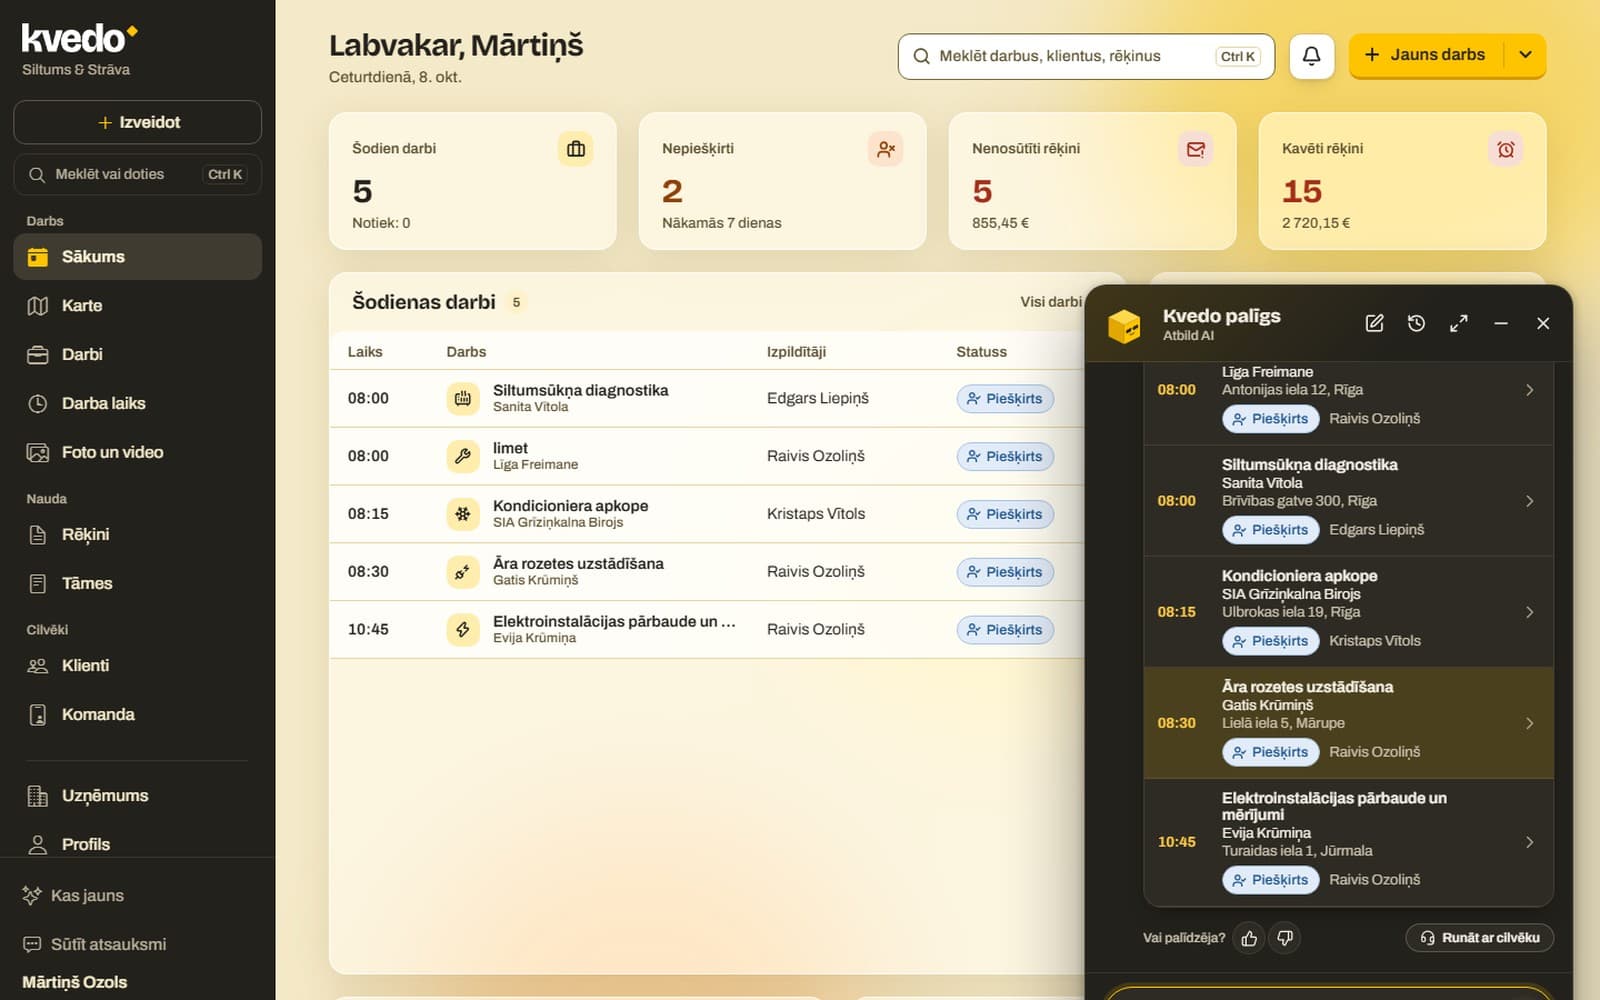The image size is (1600, 1000).
Task: Click the plug icon for Āra rozetes uzstādīšana
Action: pos(463,572)
